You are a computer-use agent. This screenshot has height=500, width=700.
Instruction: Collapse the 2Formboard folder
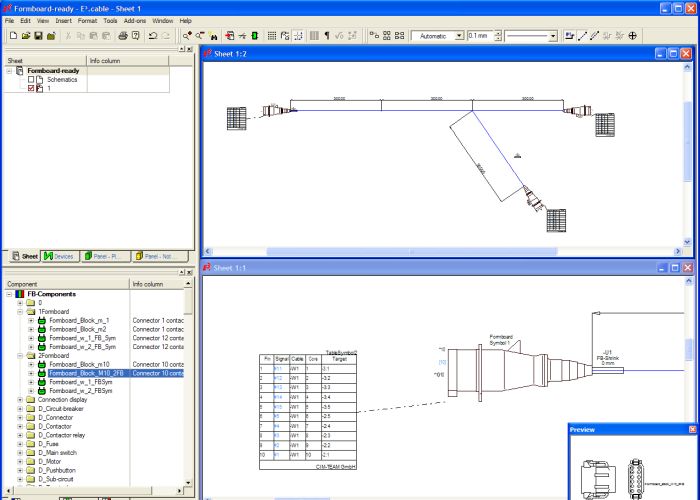click(x=21, y=355)
